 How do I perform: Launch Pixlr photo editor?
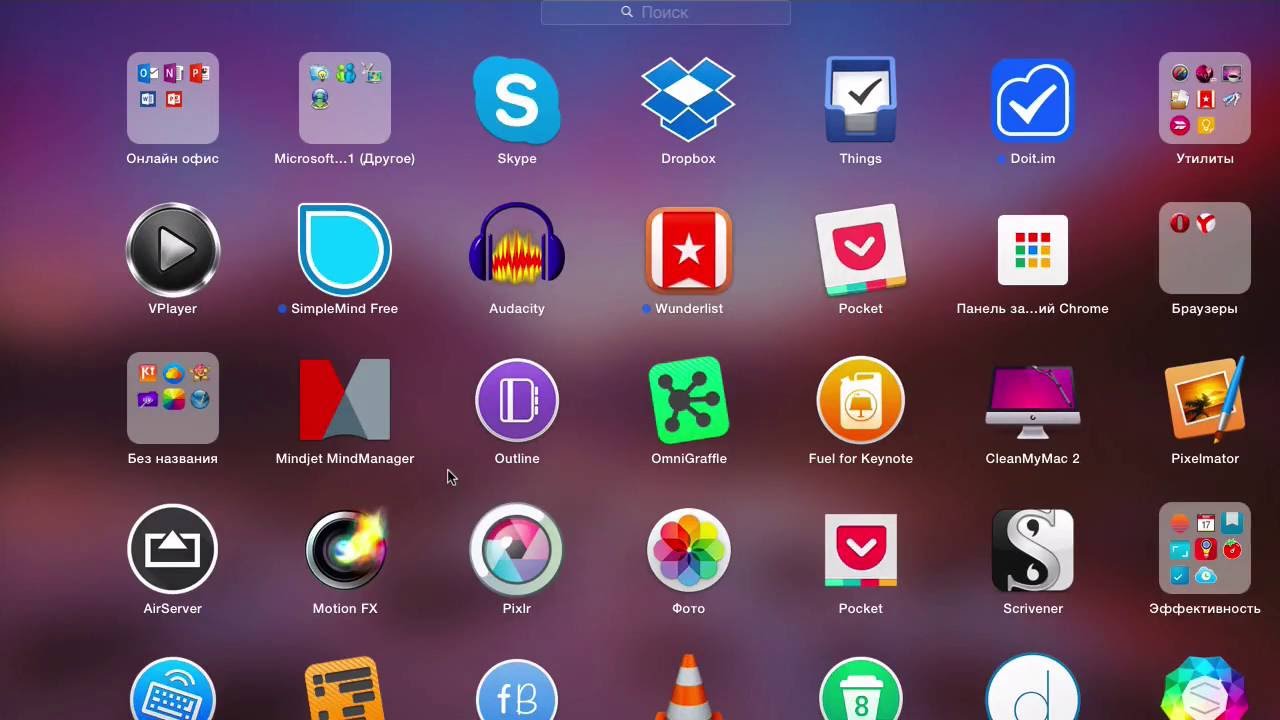517,549
